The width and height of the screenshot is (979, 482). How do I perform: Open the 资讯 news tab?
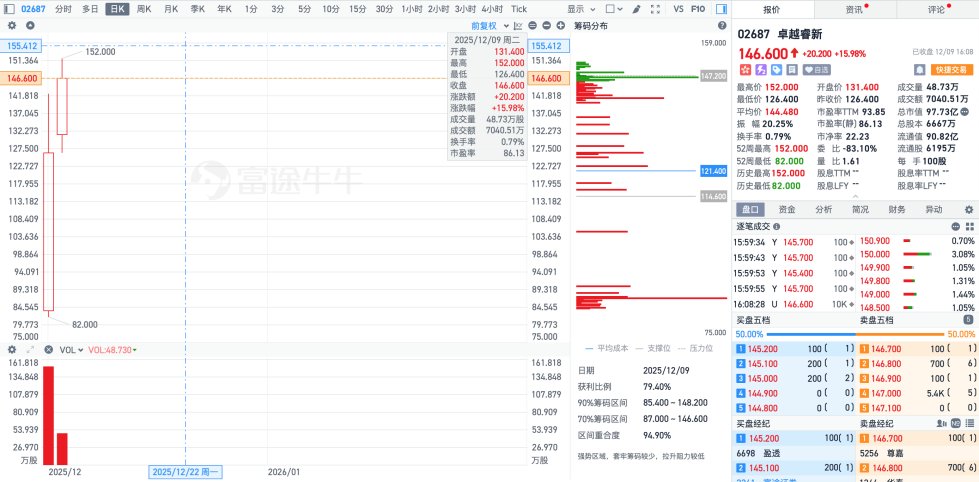pyautogui.click(x=855, y=9)
